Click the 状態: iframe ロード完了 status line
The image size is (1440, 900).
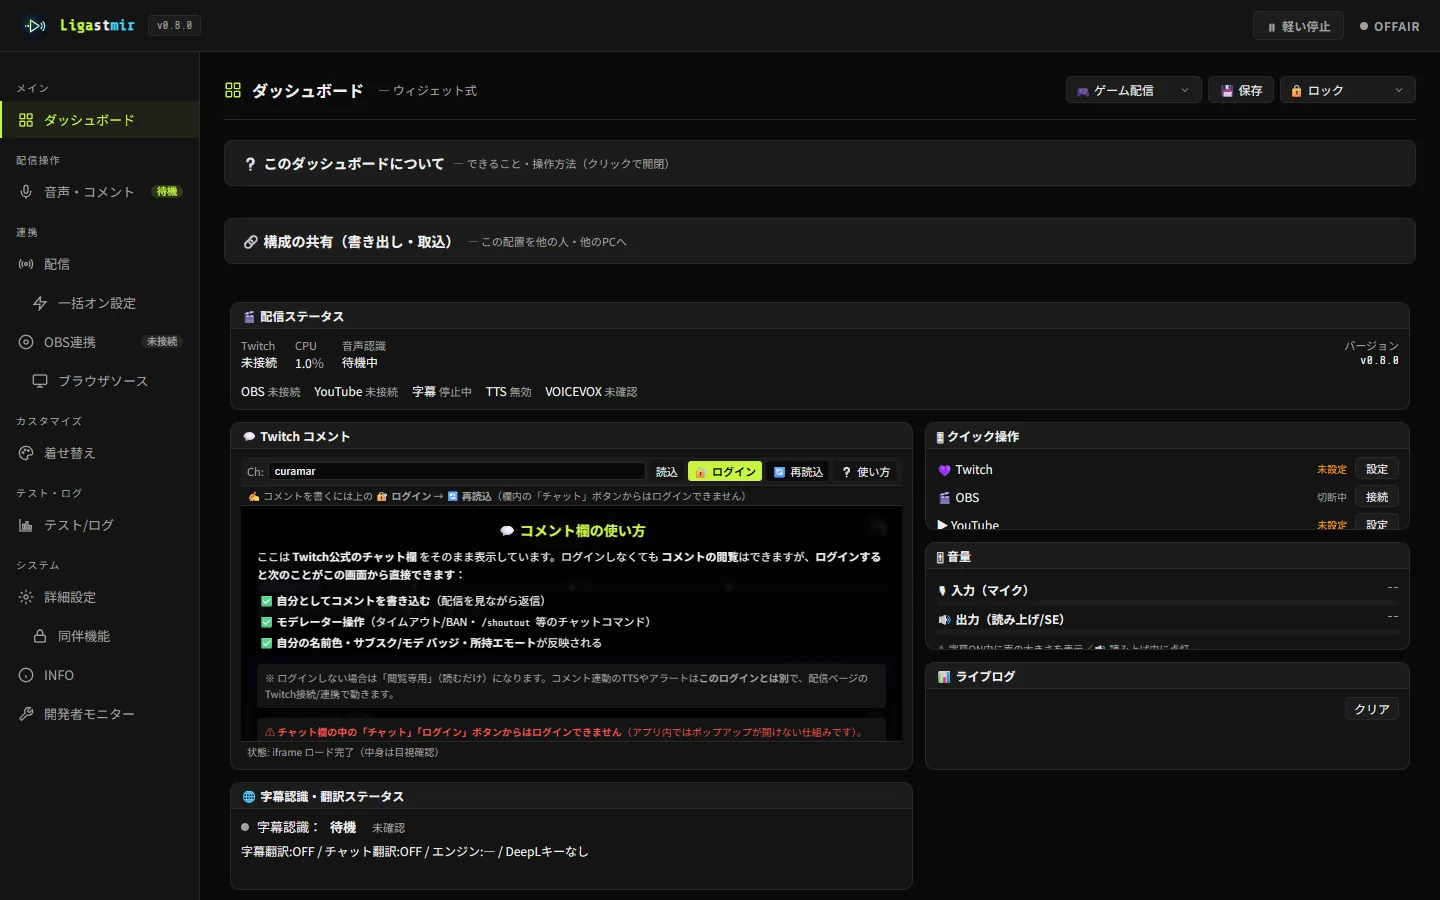(343, 752)
